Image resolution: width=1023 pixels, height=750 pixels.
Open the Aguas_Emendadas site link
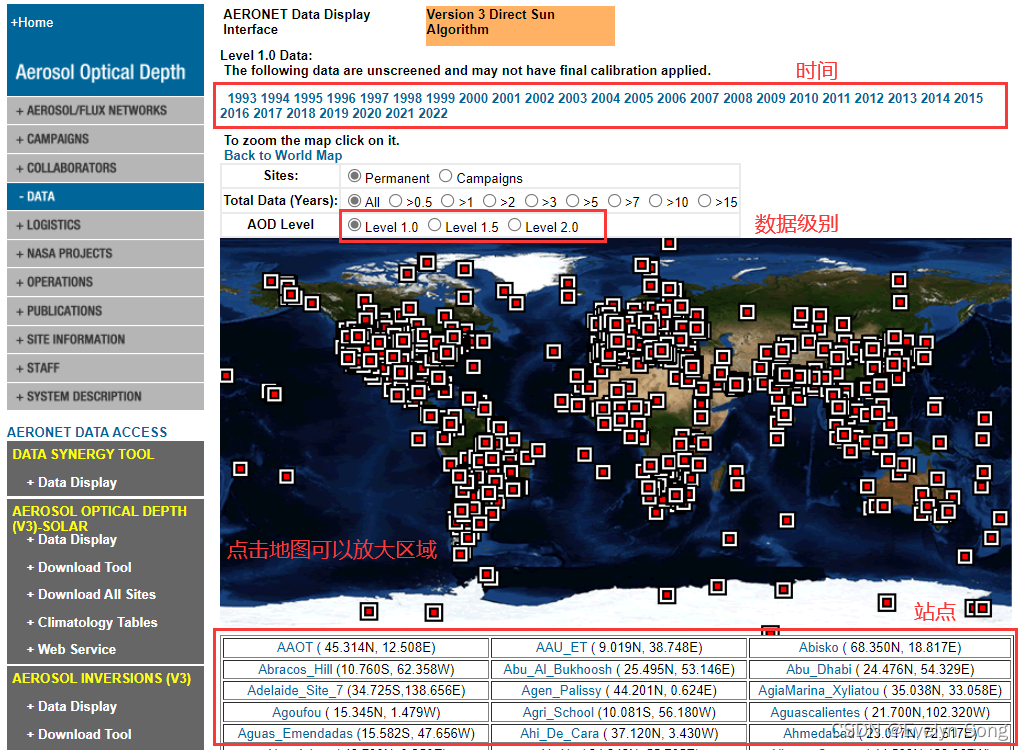[295, 734]
